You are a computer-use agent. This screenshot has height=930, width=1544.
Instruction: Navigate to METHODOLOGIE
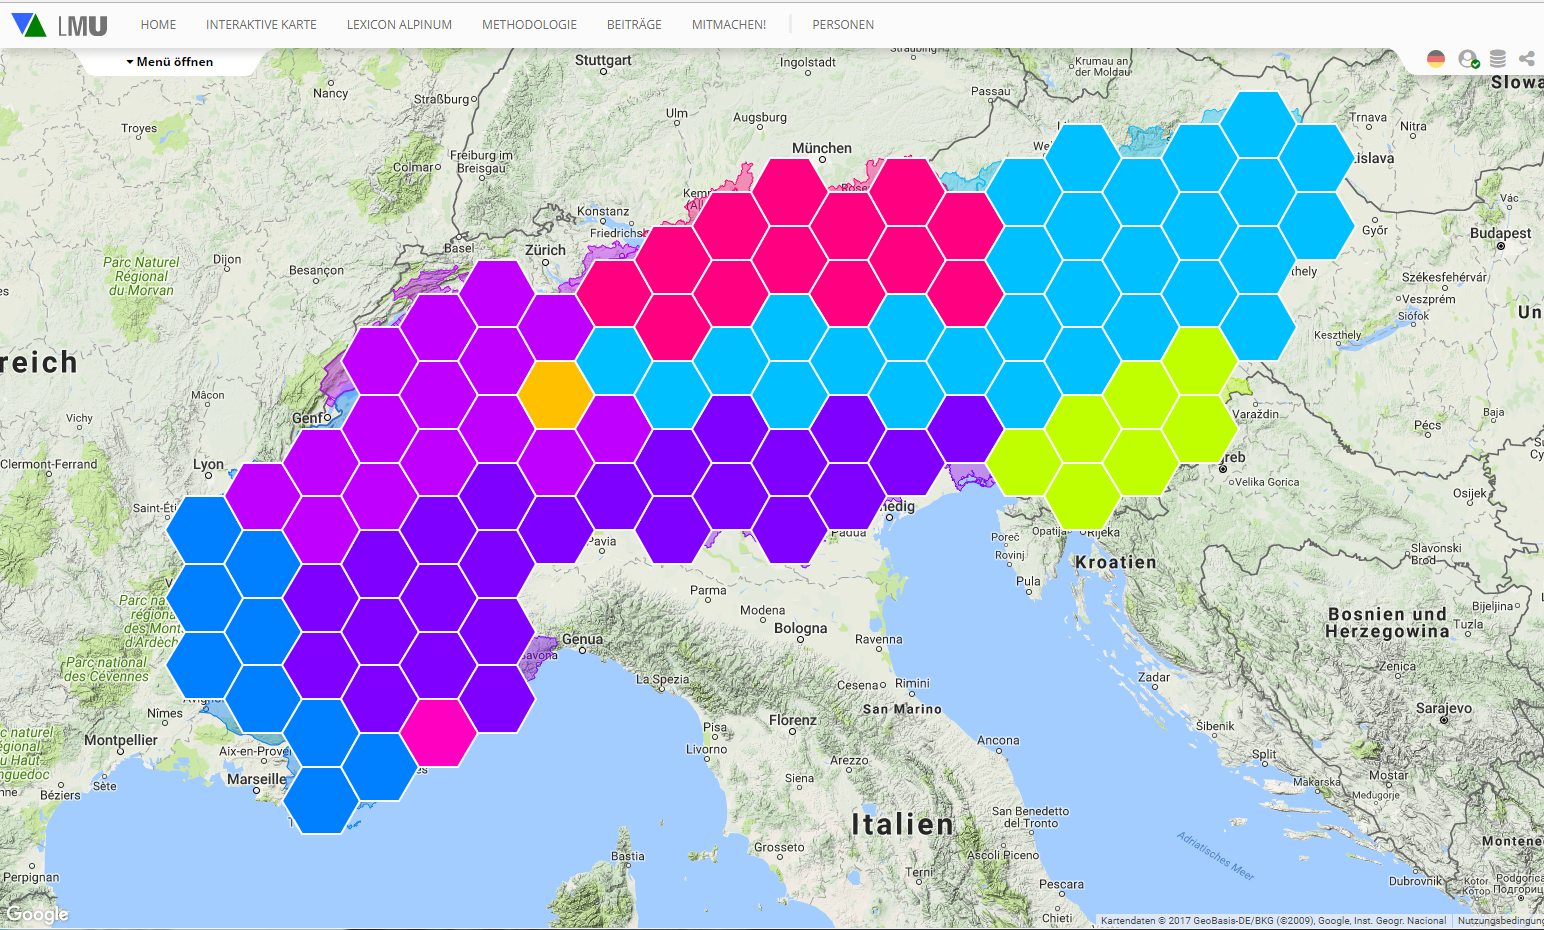[x=529, y=25]
